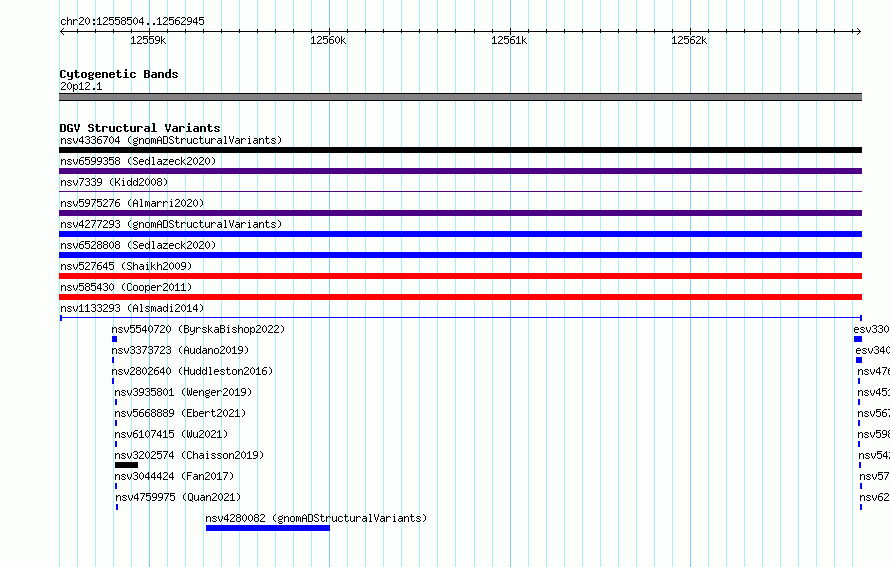Viewport: 890px width, 567px height.
Task: Click the 12562k scale position label
Action: click(x=689, y=40)
